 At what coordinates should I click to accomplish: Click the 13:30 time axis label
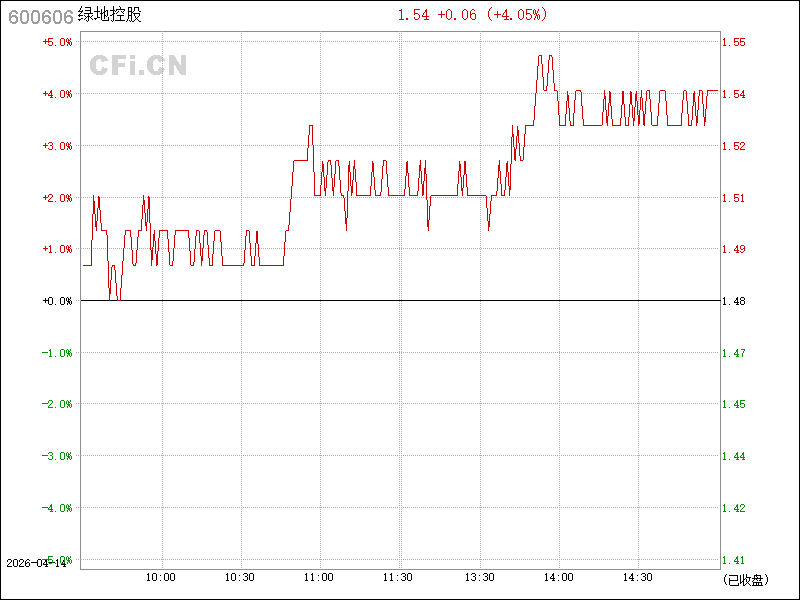click(x=479, y=577)
